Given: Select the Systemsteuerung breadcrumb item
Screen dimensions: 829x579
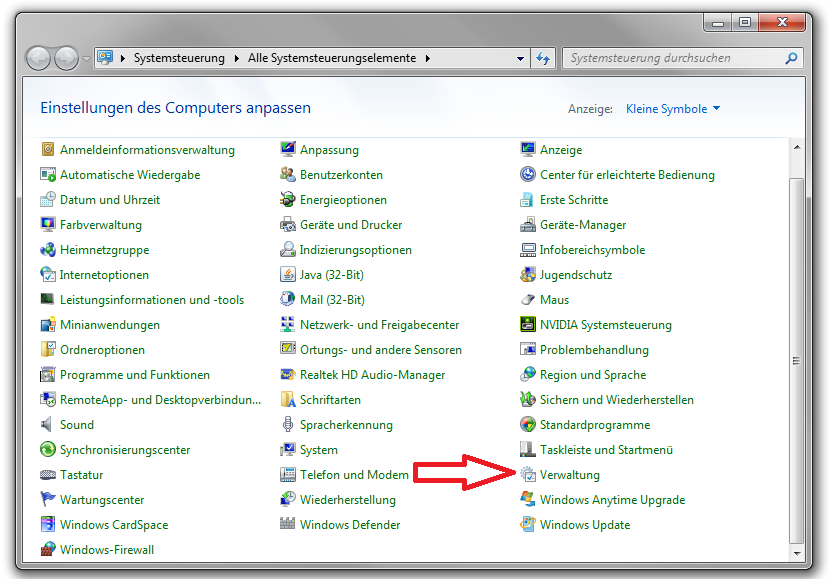Looking at the screenshot, I should coord(179,58).
